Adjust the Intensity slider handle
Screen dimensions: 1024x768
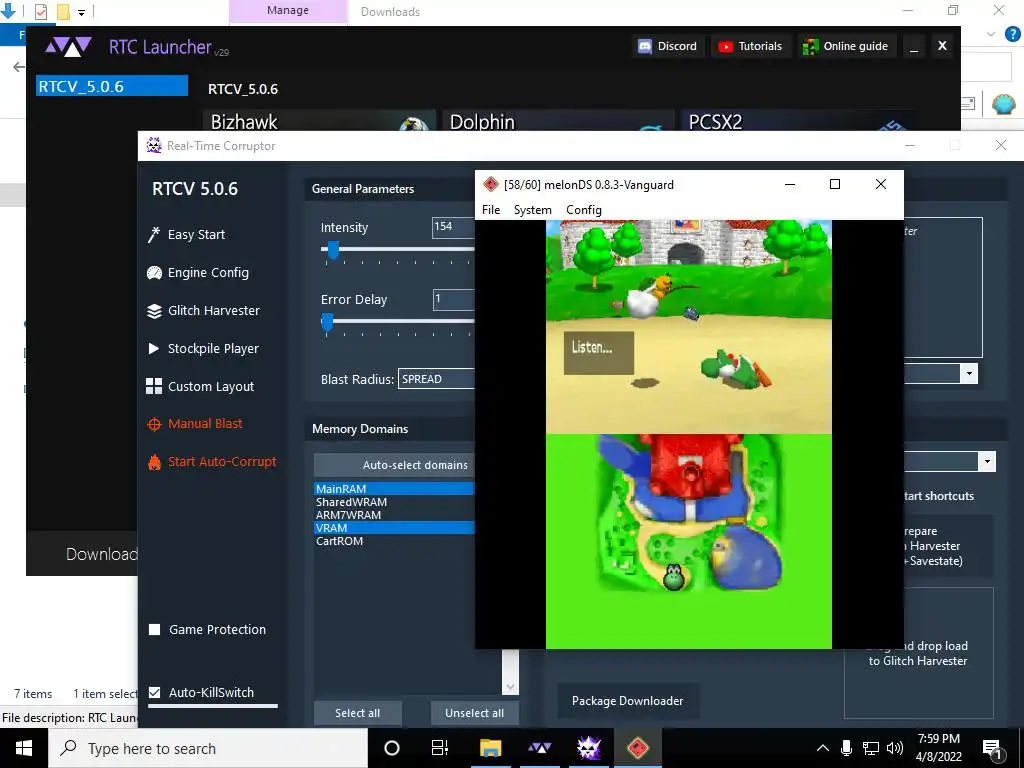[x=333, y=249]
